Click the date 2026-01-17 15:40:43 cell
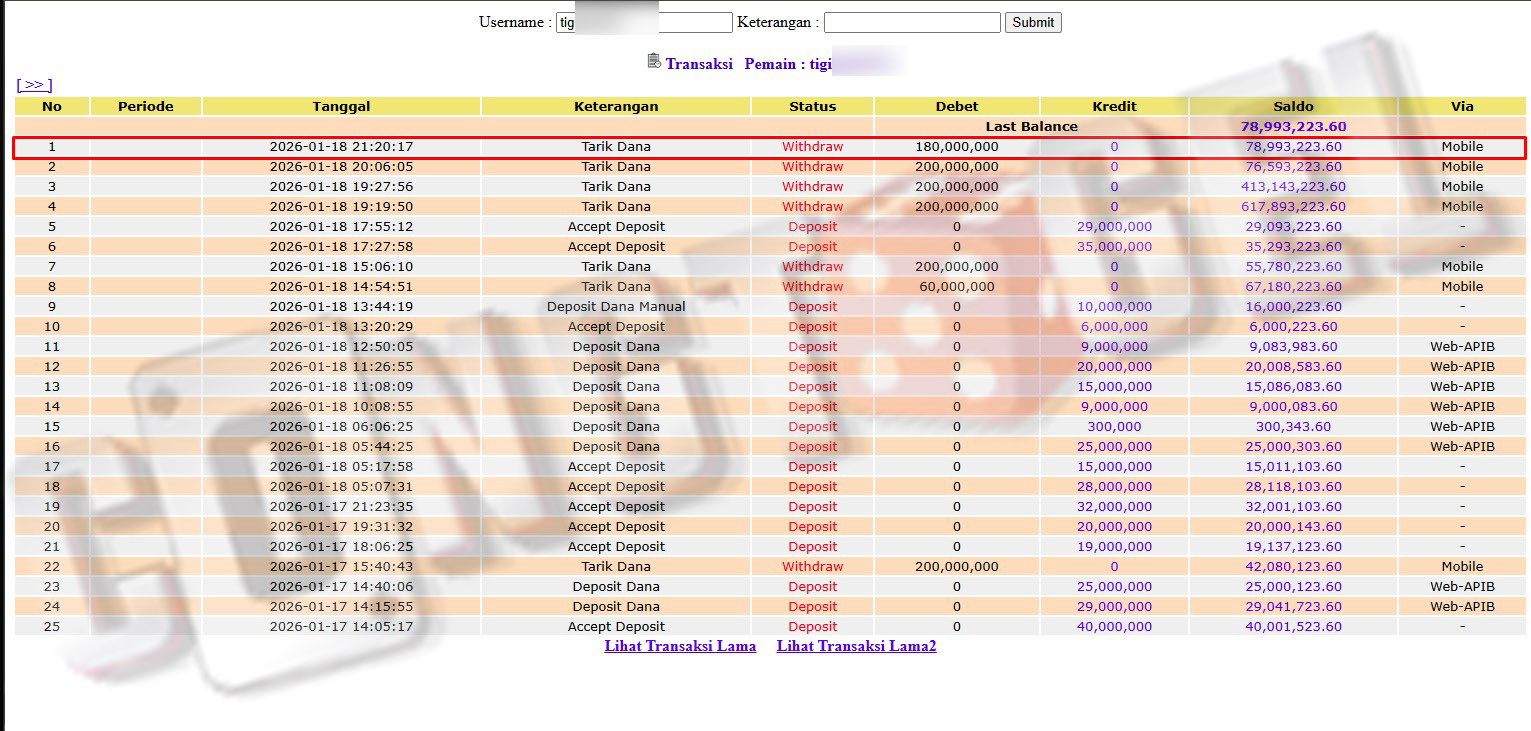The height and width of the screenshot is (731, 1531). (341, 567)
